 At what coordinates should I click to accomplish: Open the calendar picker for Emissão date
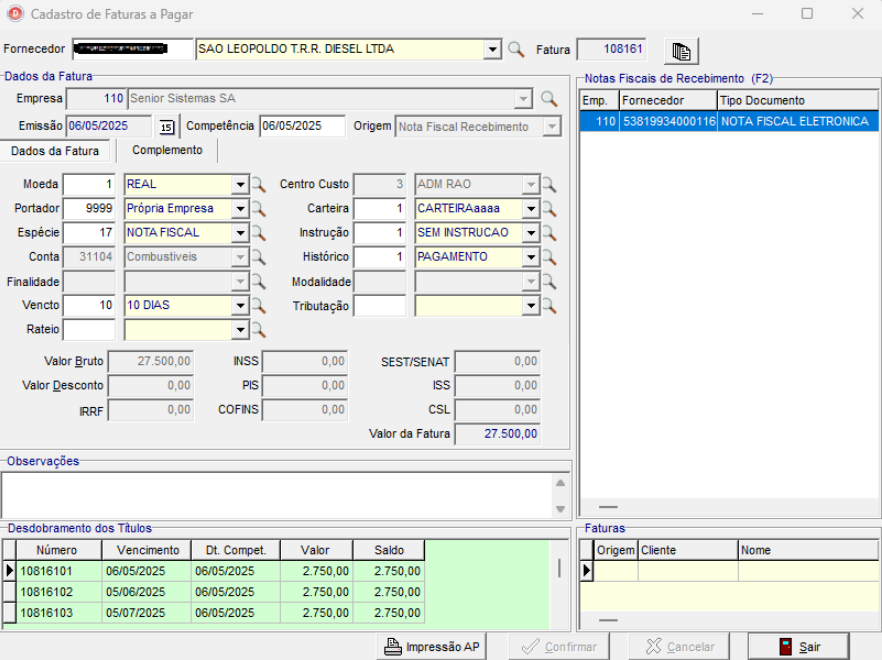pos(166,127)
